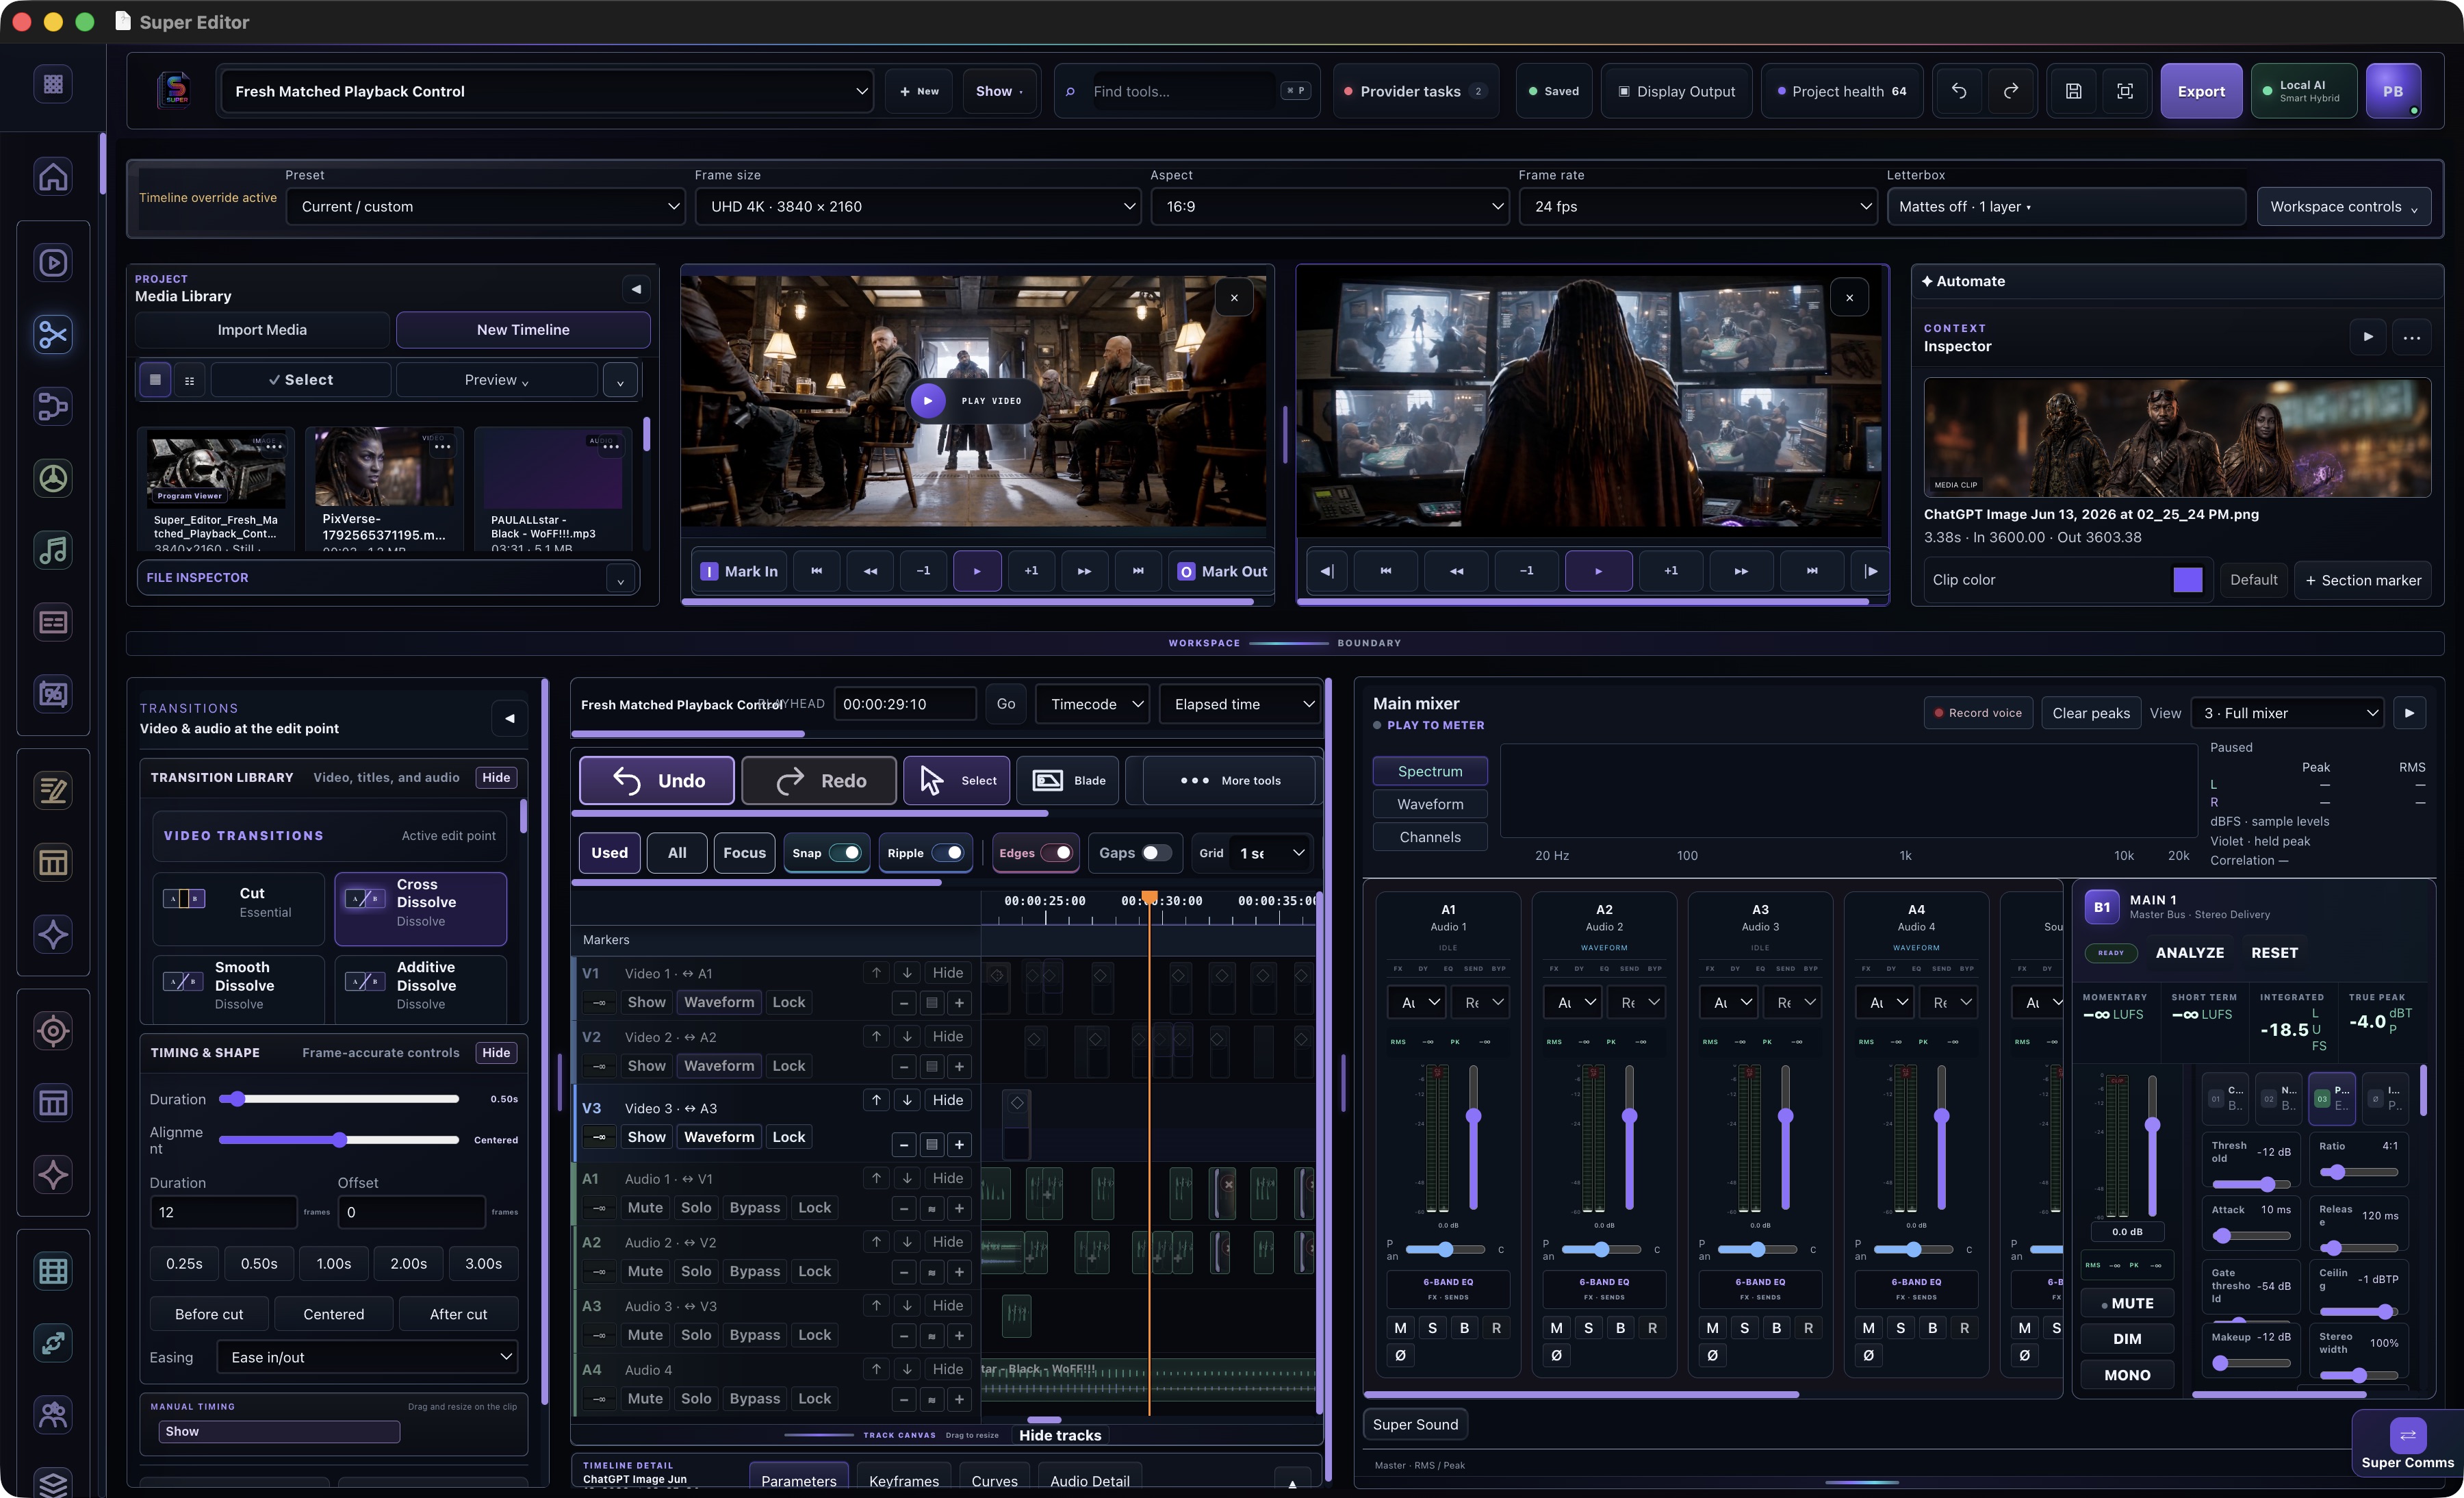This screenshot has height=1498, width=2464.
Task: Open the project name dropdown
Action: 546,91
